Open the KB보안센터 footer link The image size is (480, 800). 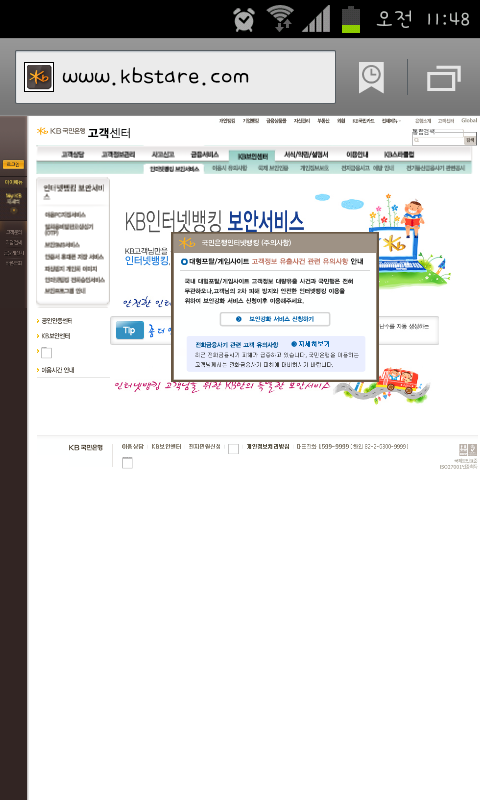(166, 446)
